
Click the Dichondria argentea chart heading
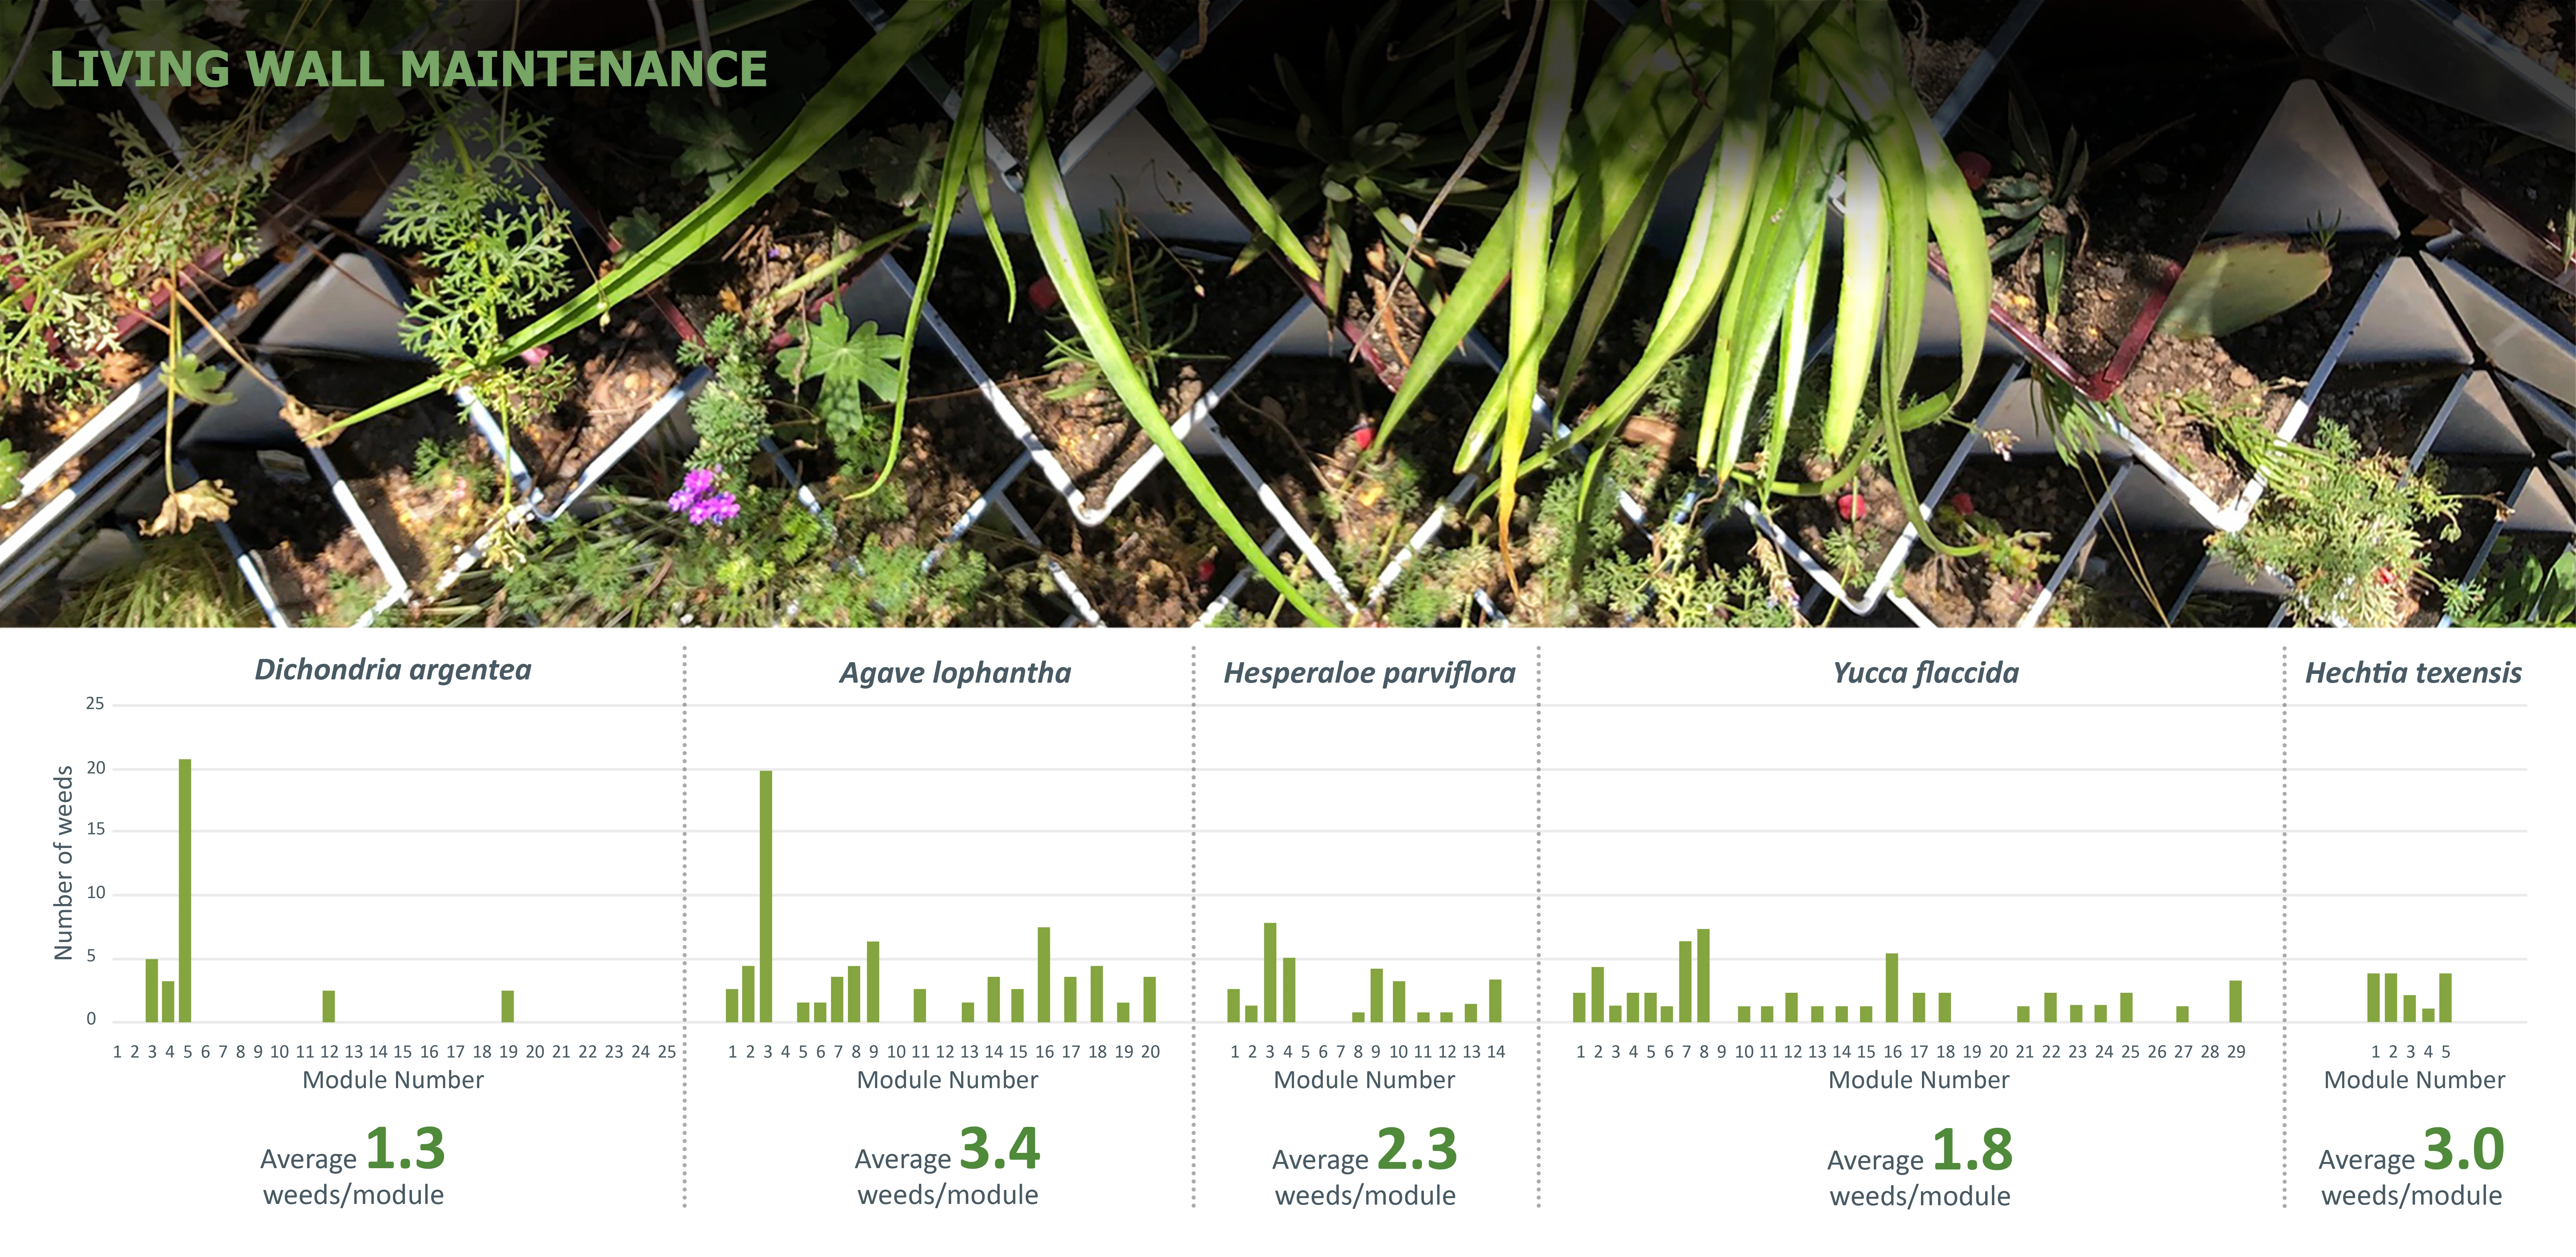(x=393, y=670)
